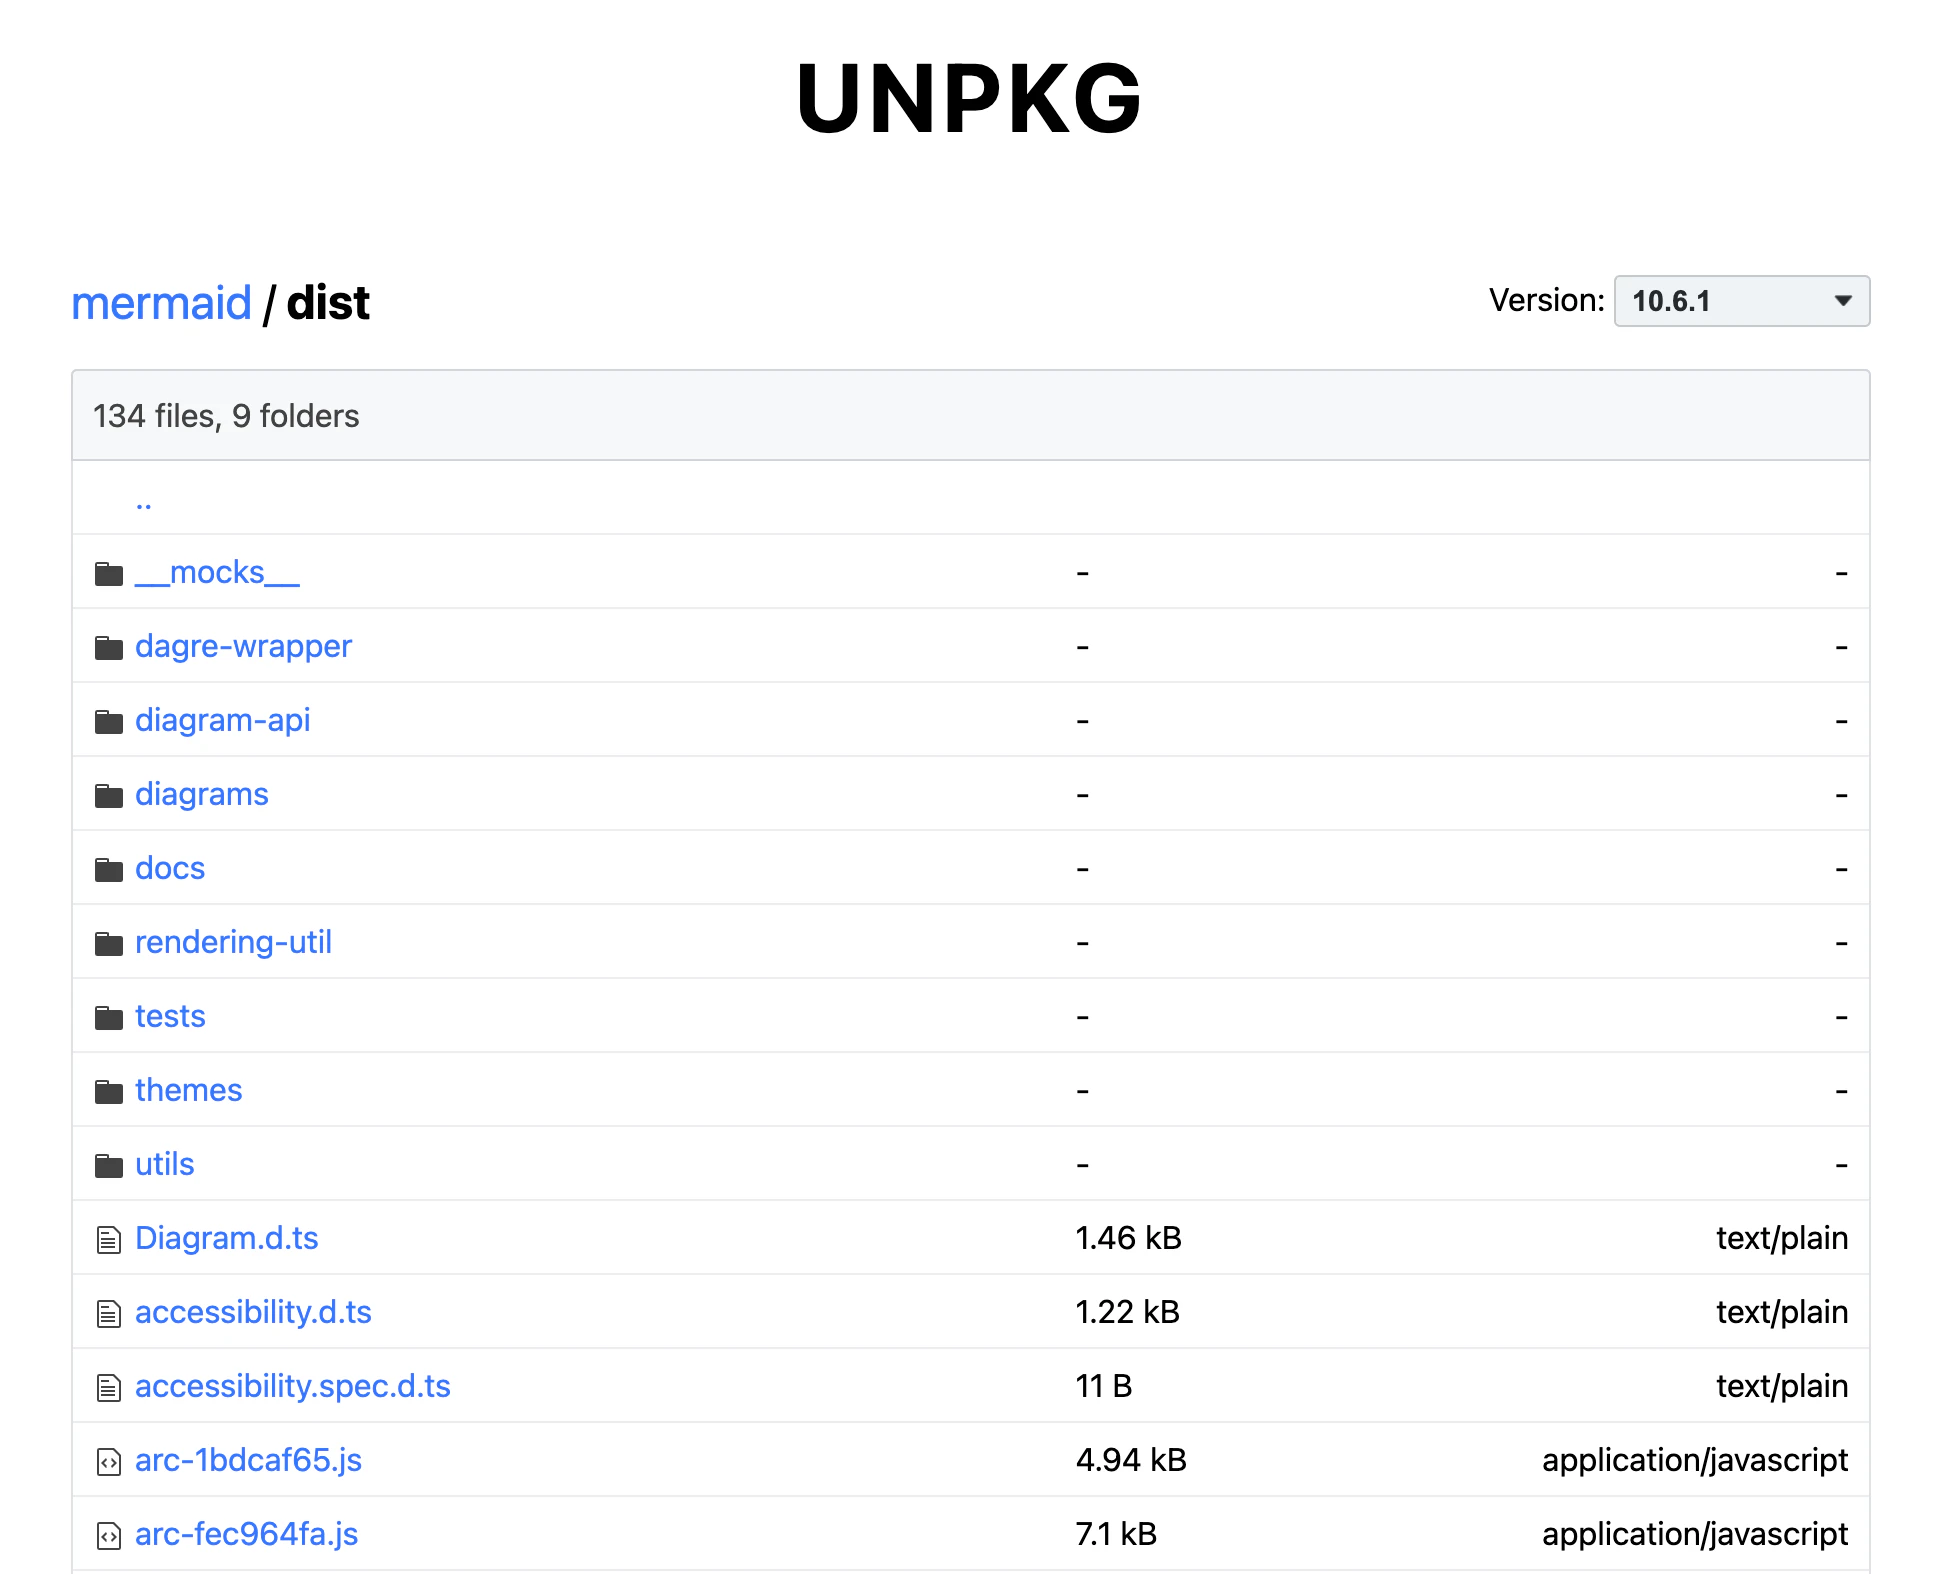Click the 'Version:' label
The image size is (1940, 1574).
click(1546, 301)
